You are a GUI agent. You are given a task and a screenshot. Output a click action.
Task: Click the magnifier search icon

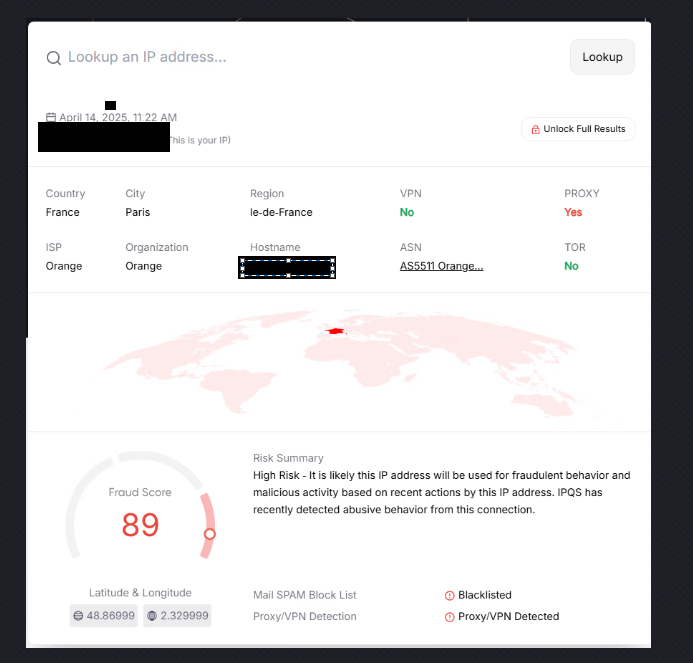pos(54,58)
